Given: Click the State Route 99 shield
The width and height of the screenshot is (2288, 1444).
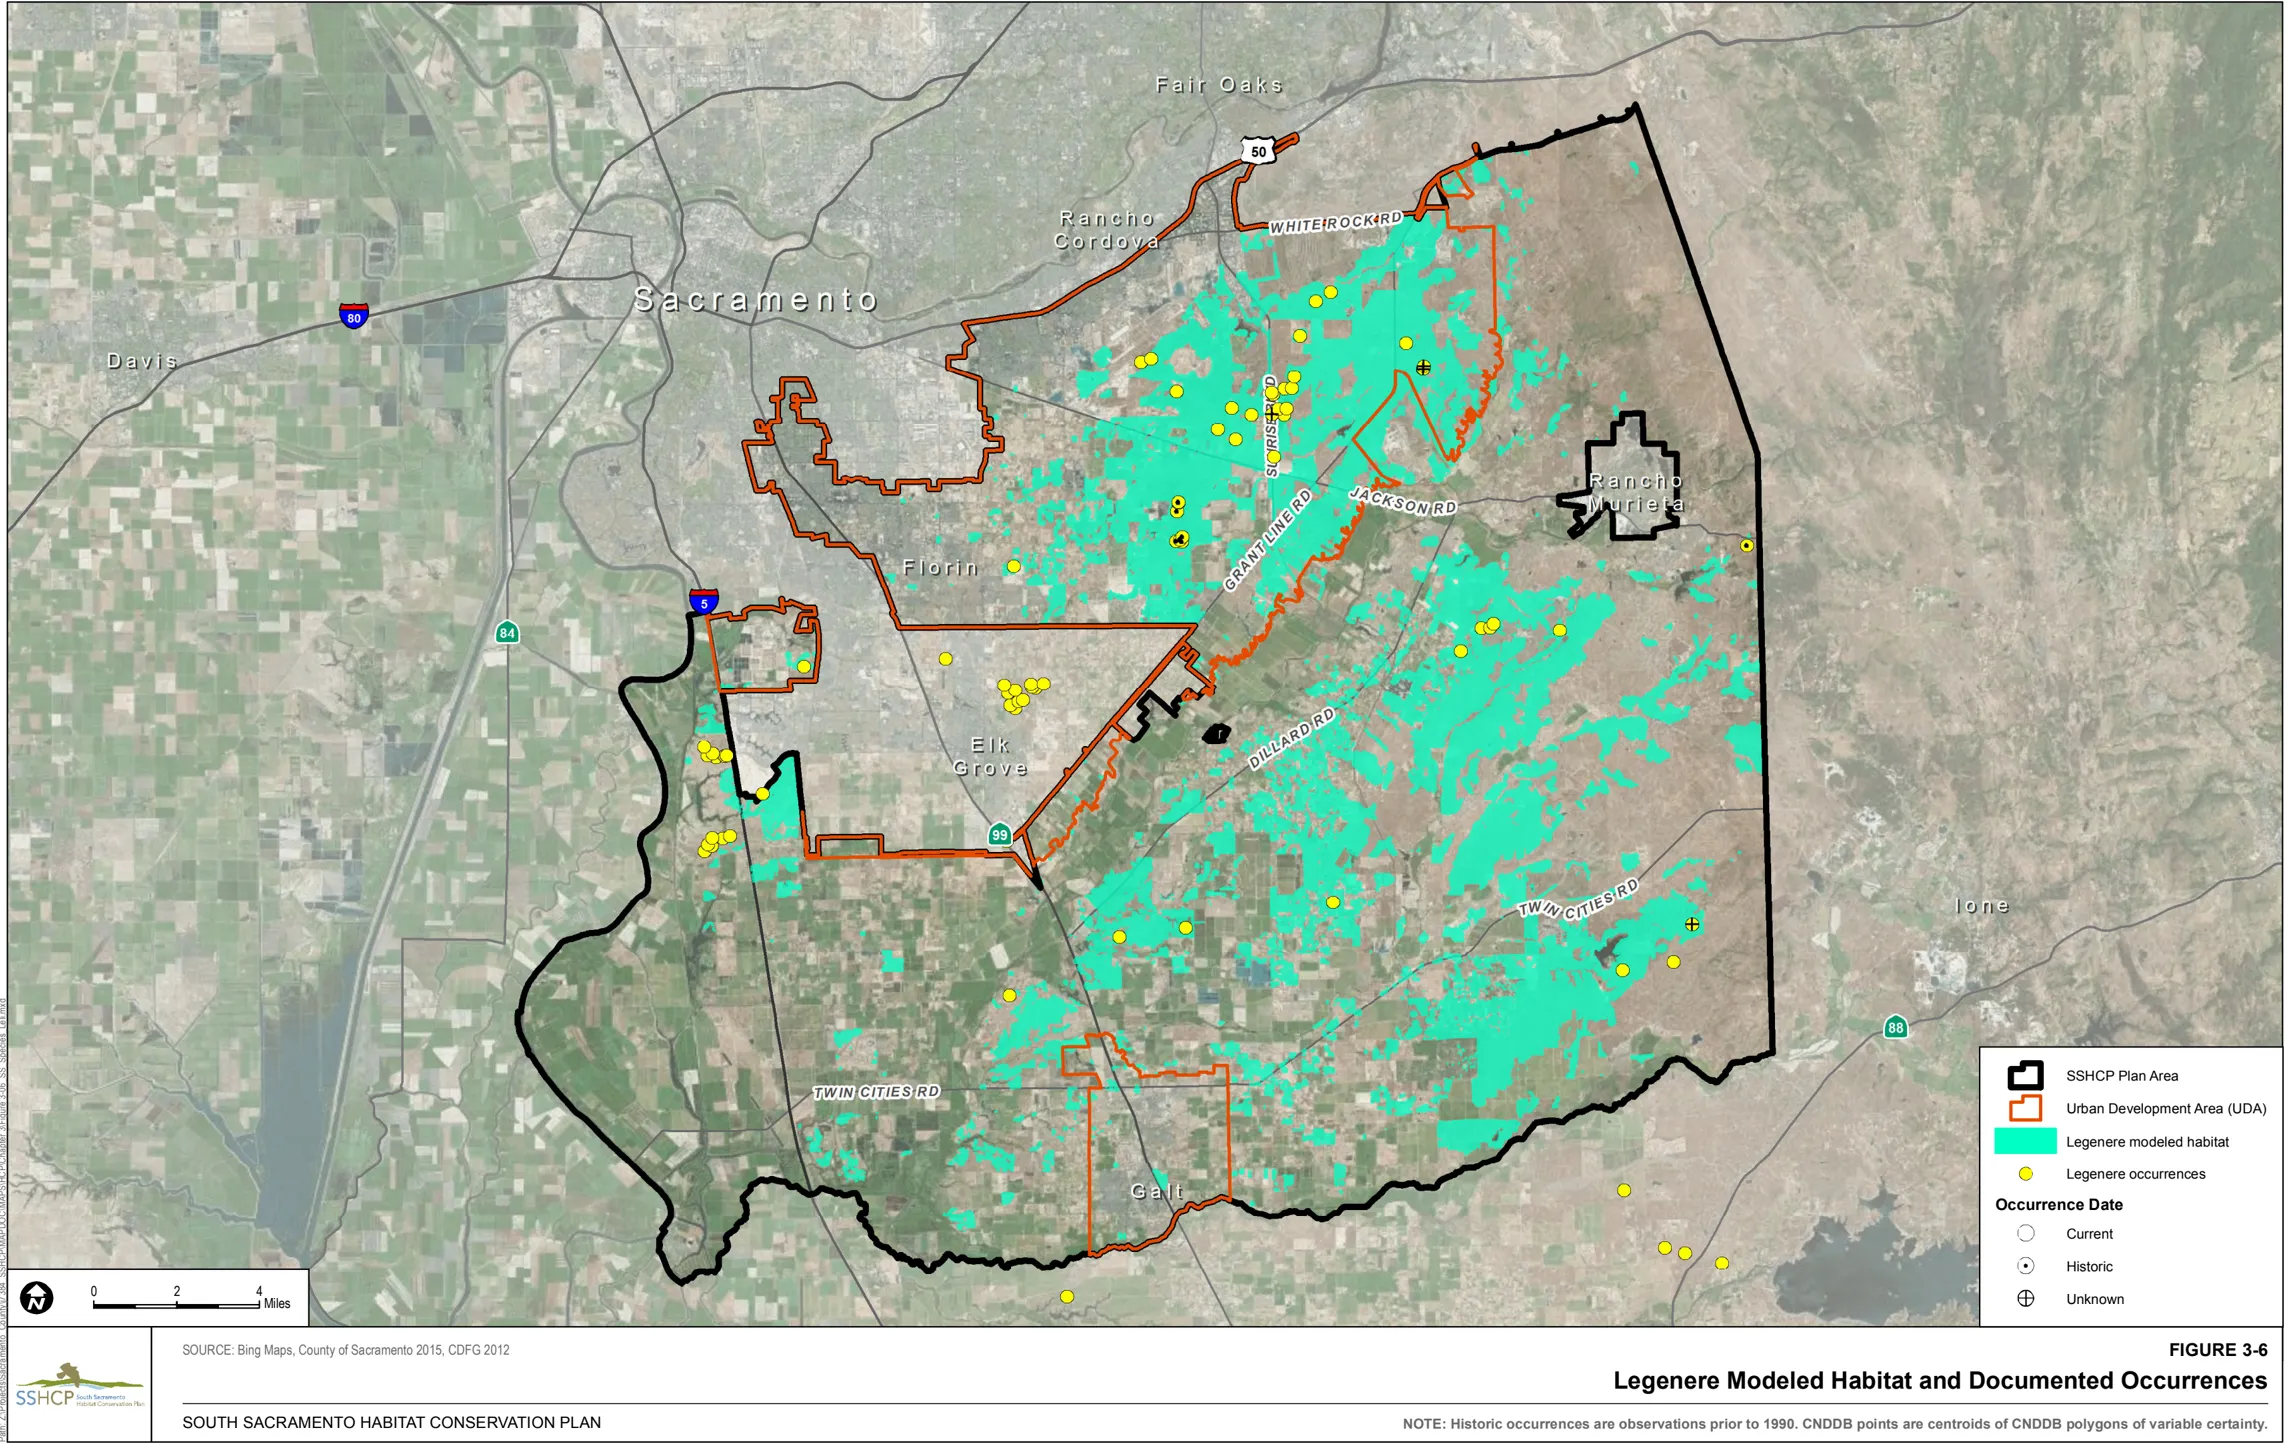Looking at the screenshot, I should [x=999, y=834].
